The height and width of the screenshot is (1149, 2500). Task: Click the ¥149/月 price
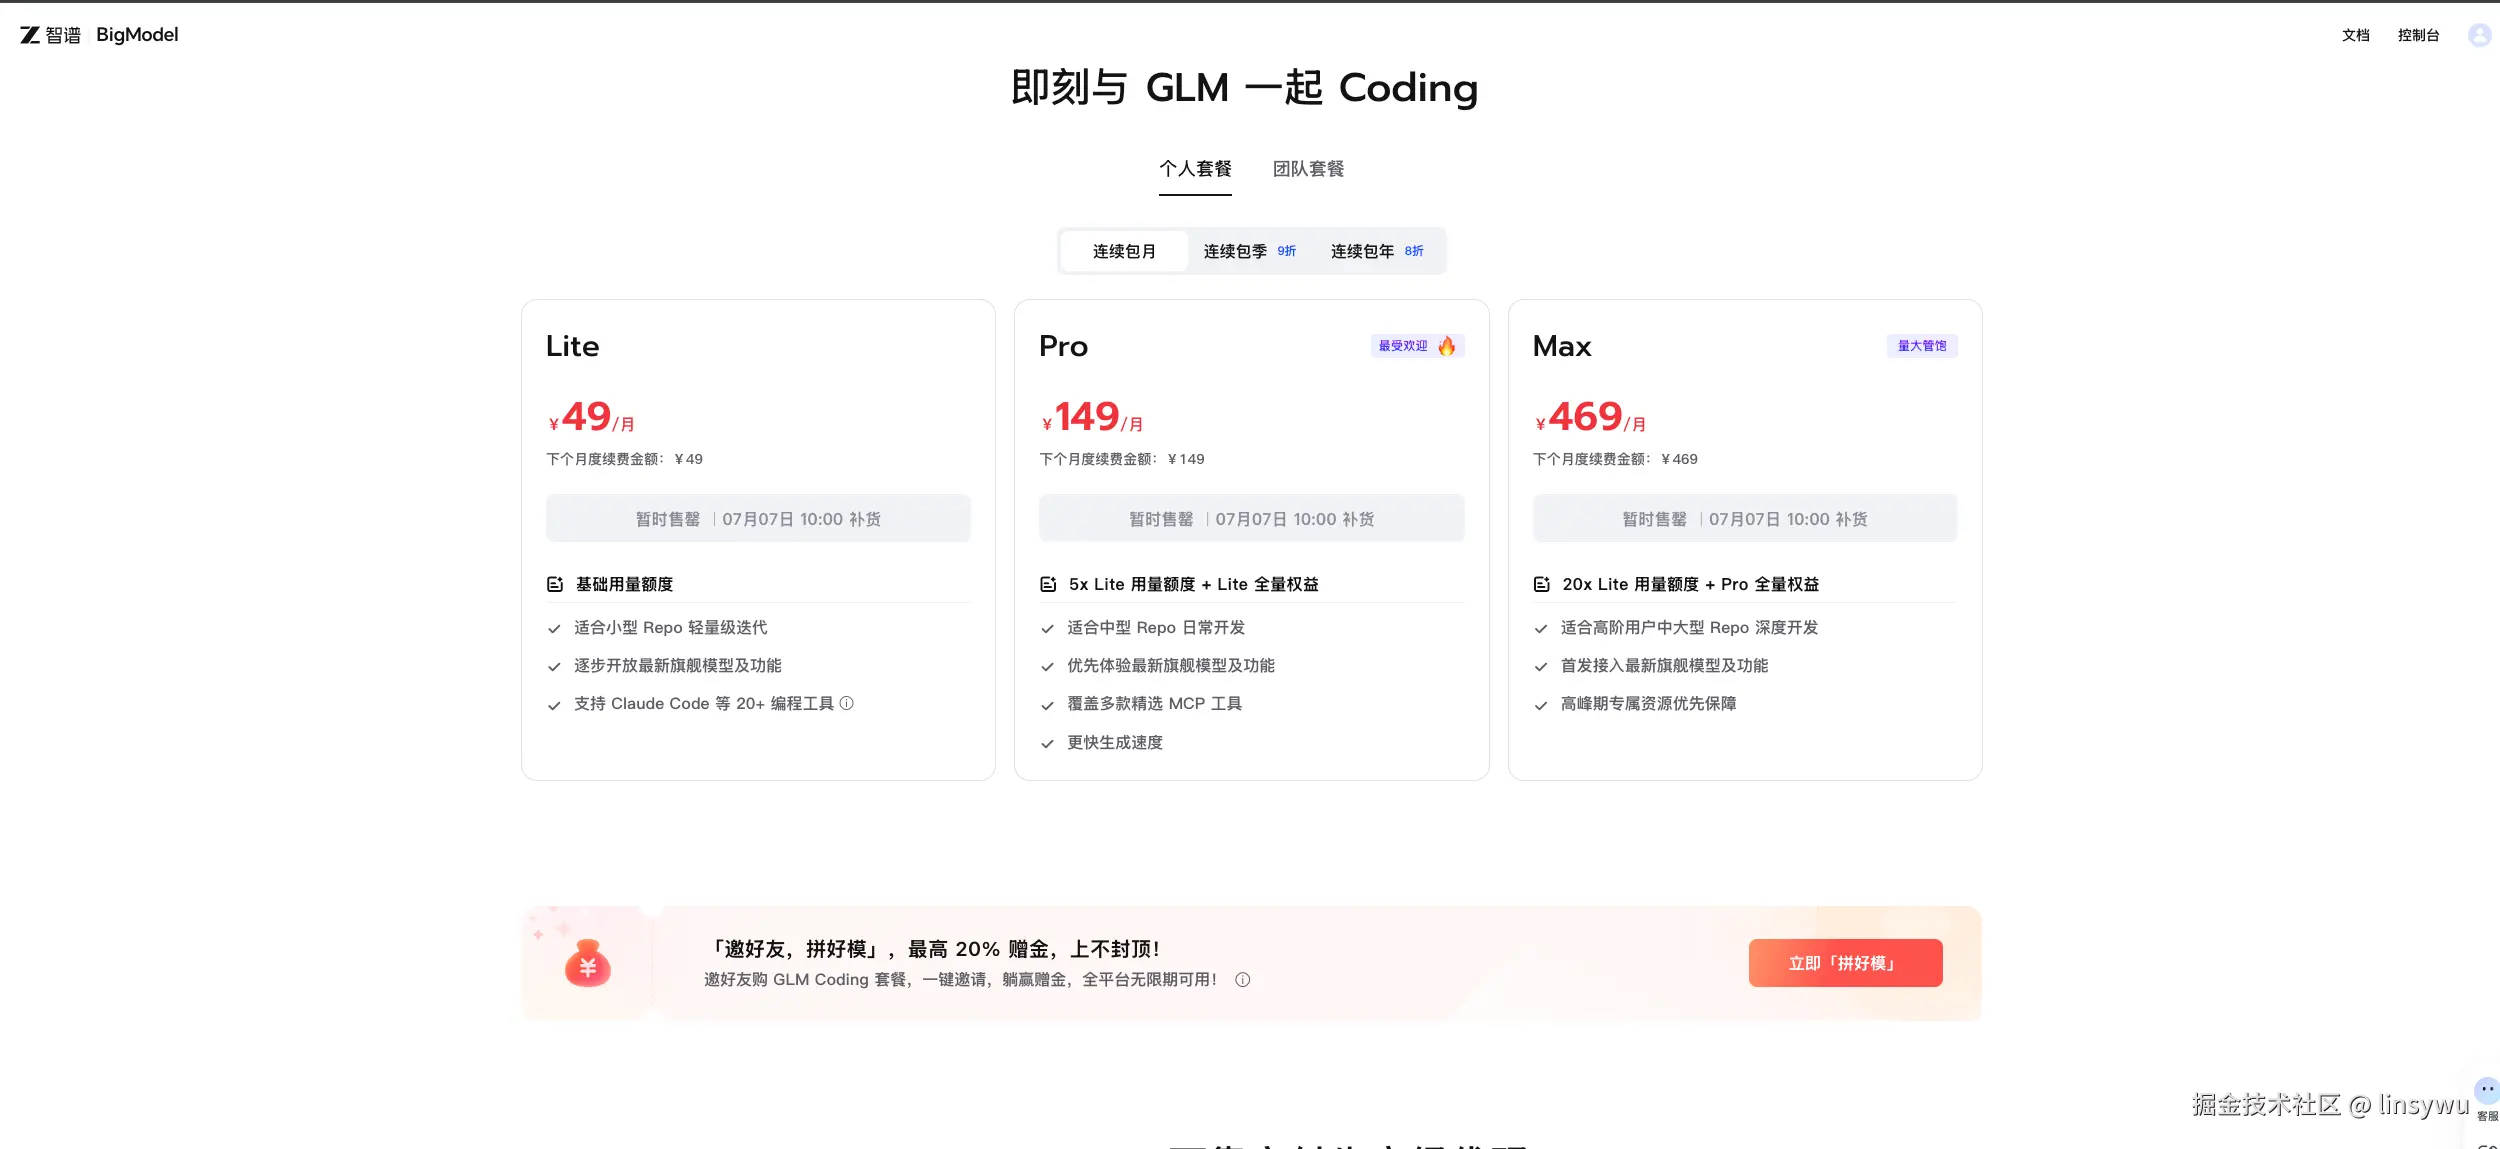pos(1092,417)
